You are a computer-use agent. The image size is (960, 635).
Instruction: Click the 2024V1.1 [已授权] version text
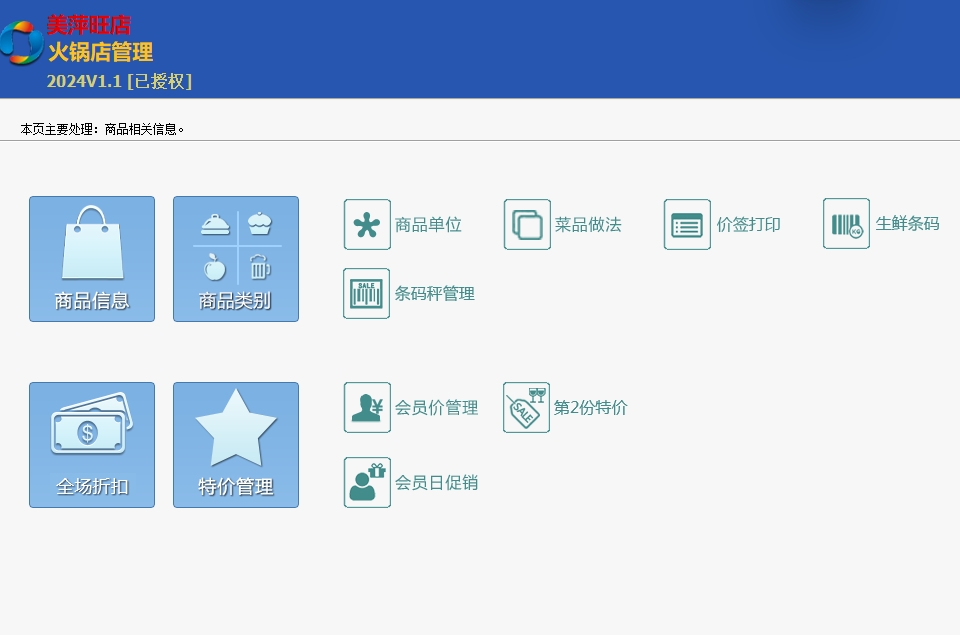coord(119,81)
